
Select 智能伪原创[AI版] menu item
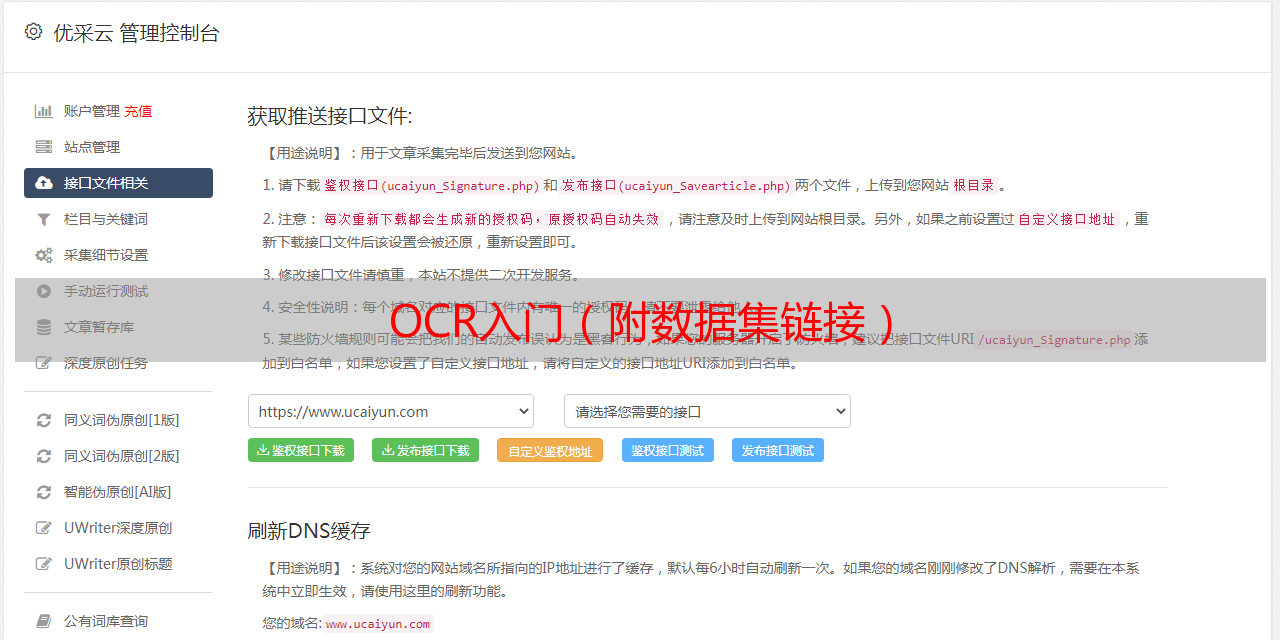click(117, 492)
